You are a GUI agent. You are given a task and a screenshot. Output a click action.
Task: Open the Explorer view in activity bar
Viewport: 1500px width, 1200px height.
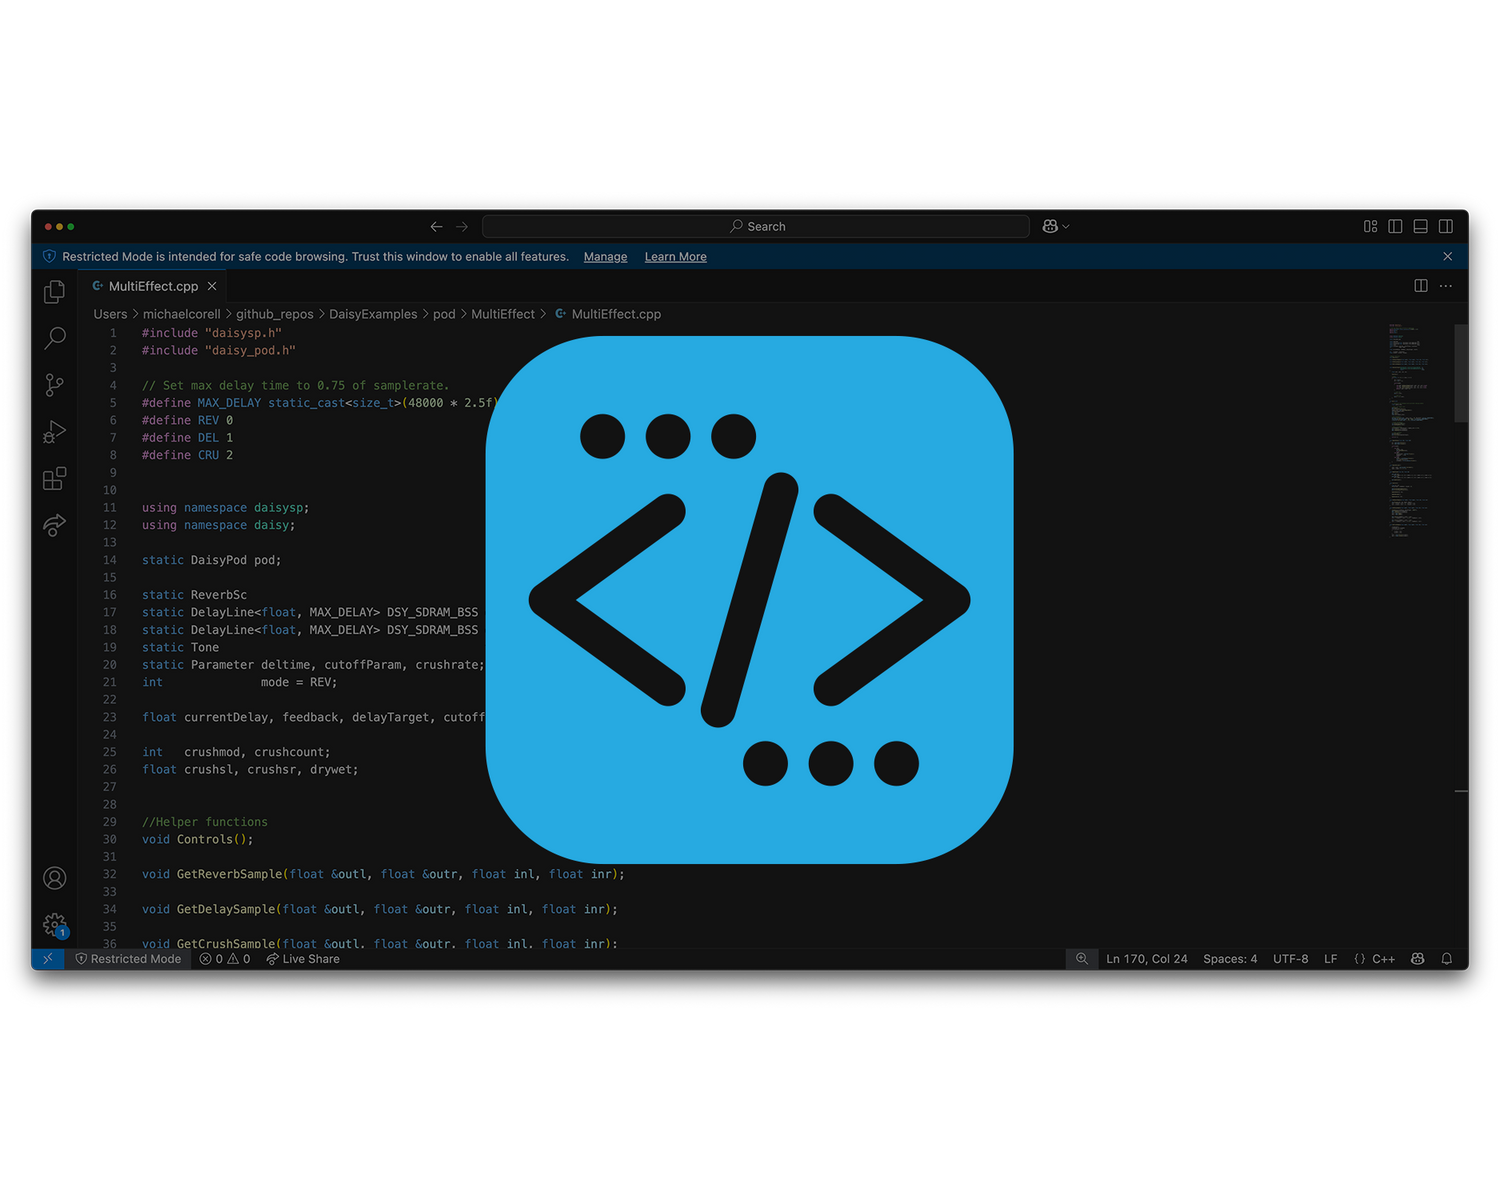[55, 292]
